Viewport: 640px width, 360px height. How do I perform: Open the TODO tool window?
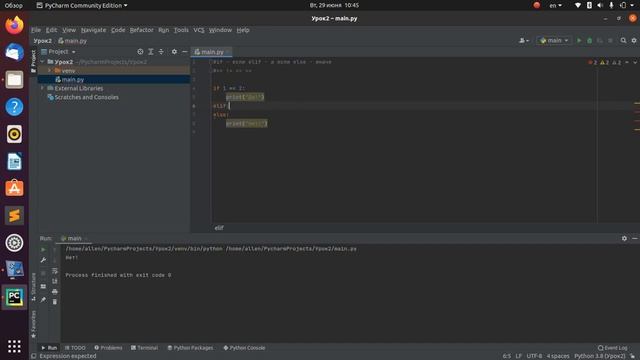point(75,348)
